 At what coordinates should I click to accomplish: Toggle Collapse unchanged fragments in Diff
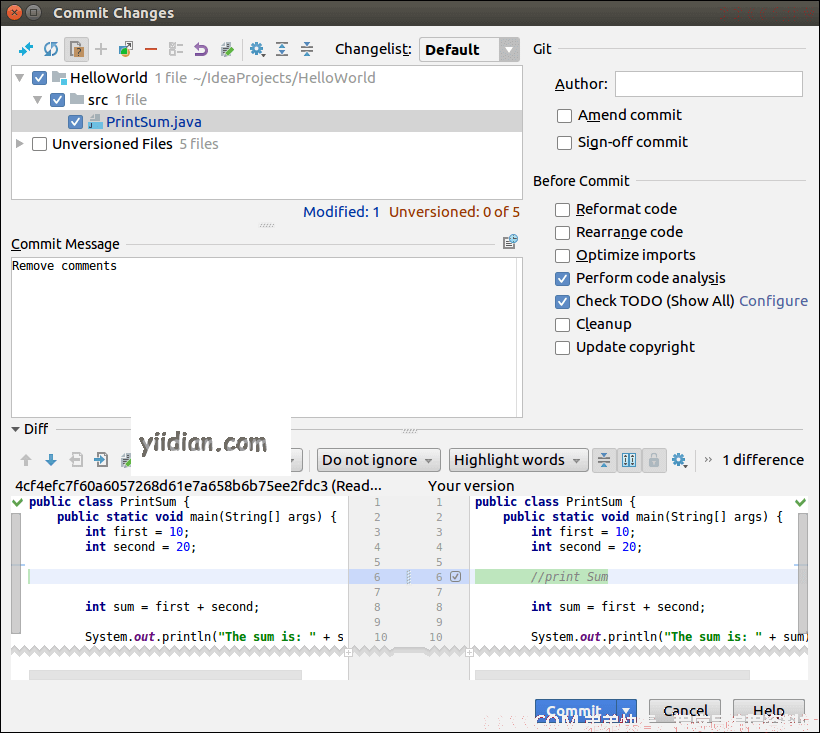pyautogui.click(x=603, y=460)
